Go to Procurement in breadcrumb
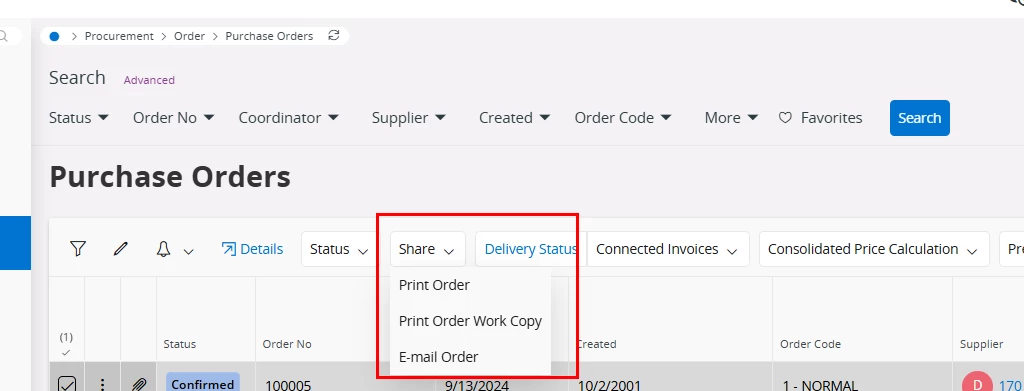The image size is (1024, 391). pos(120,36)
